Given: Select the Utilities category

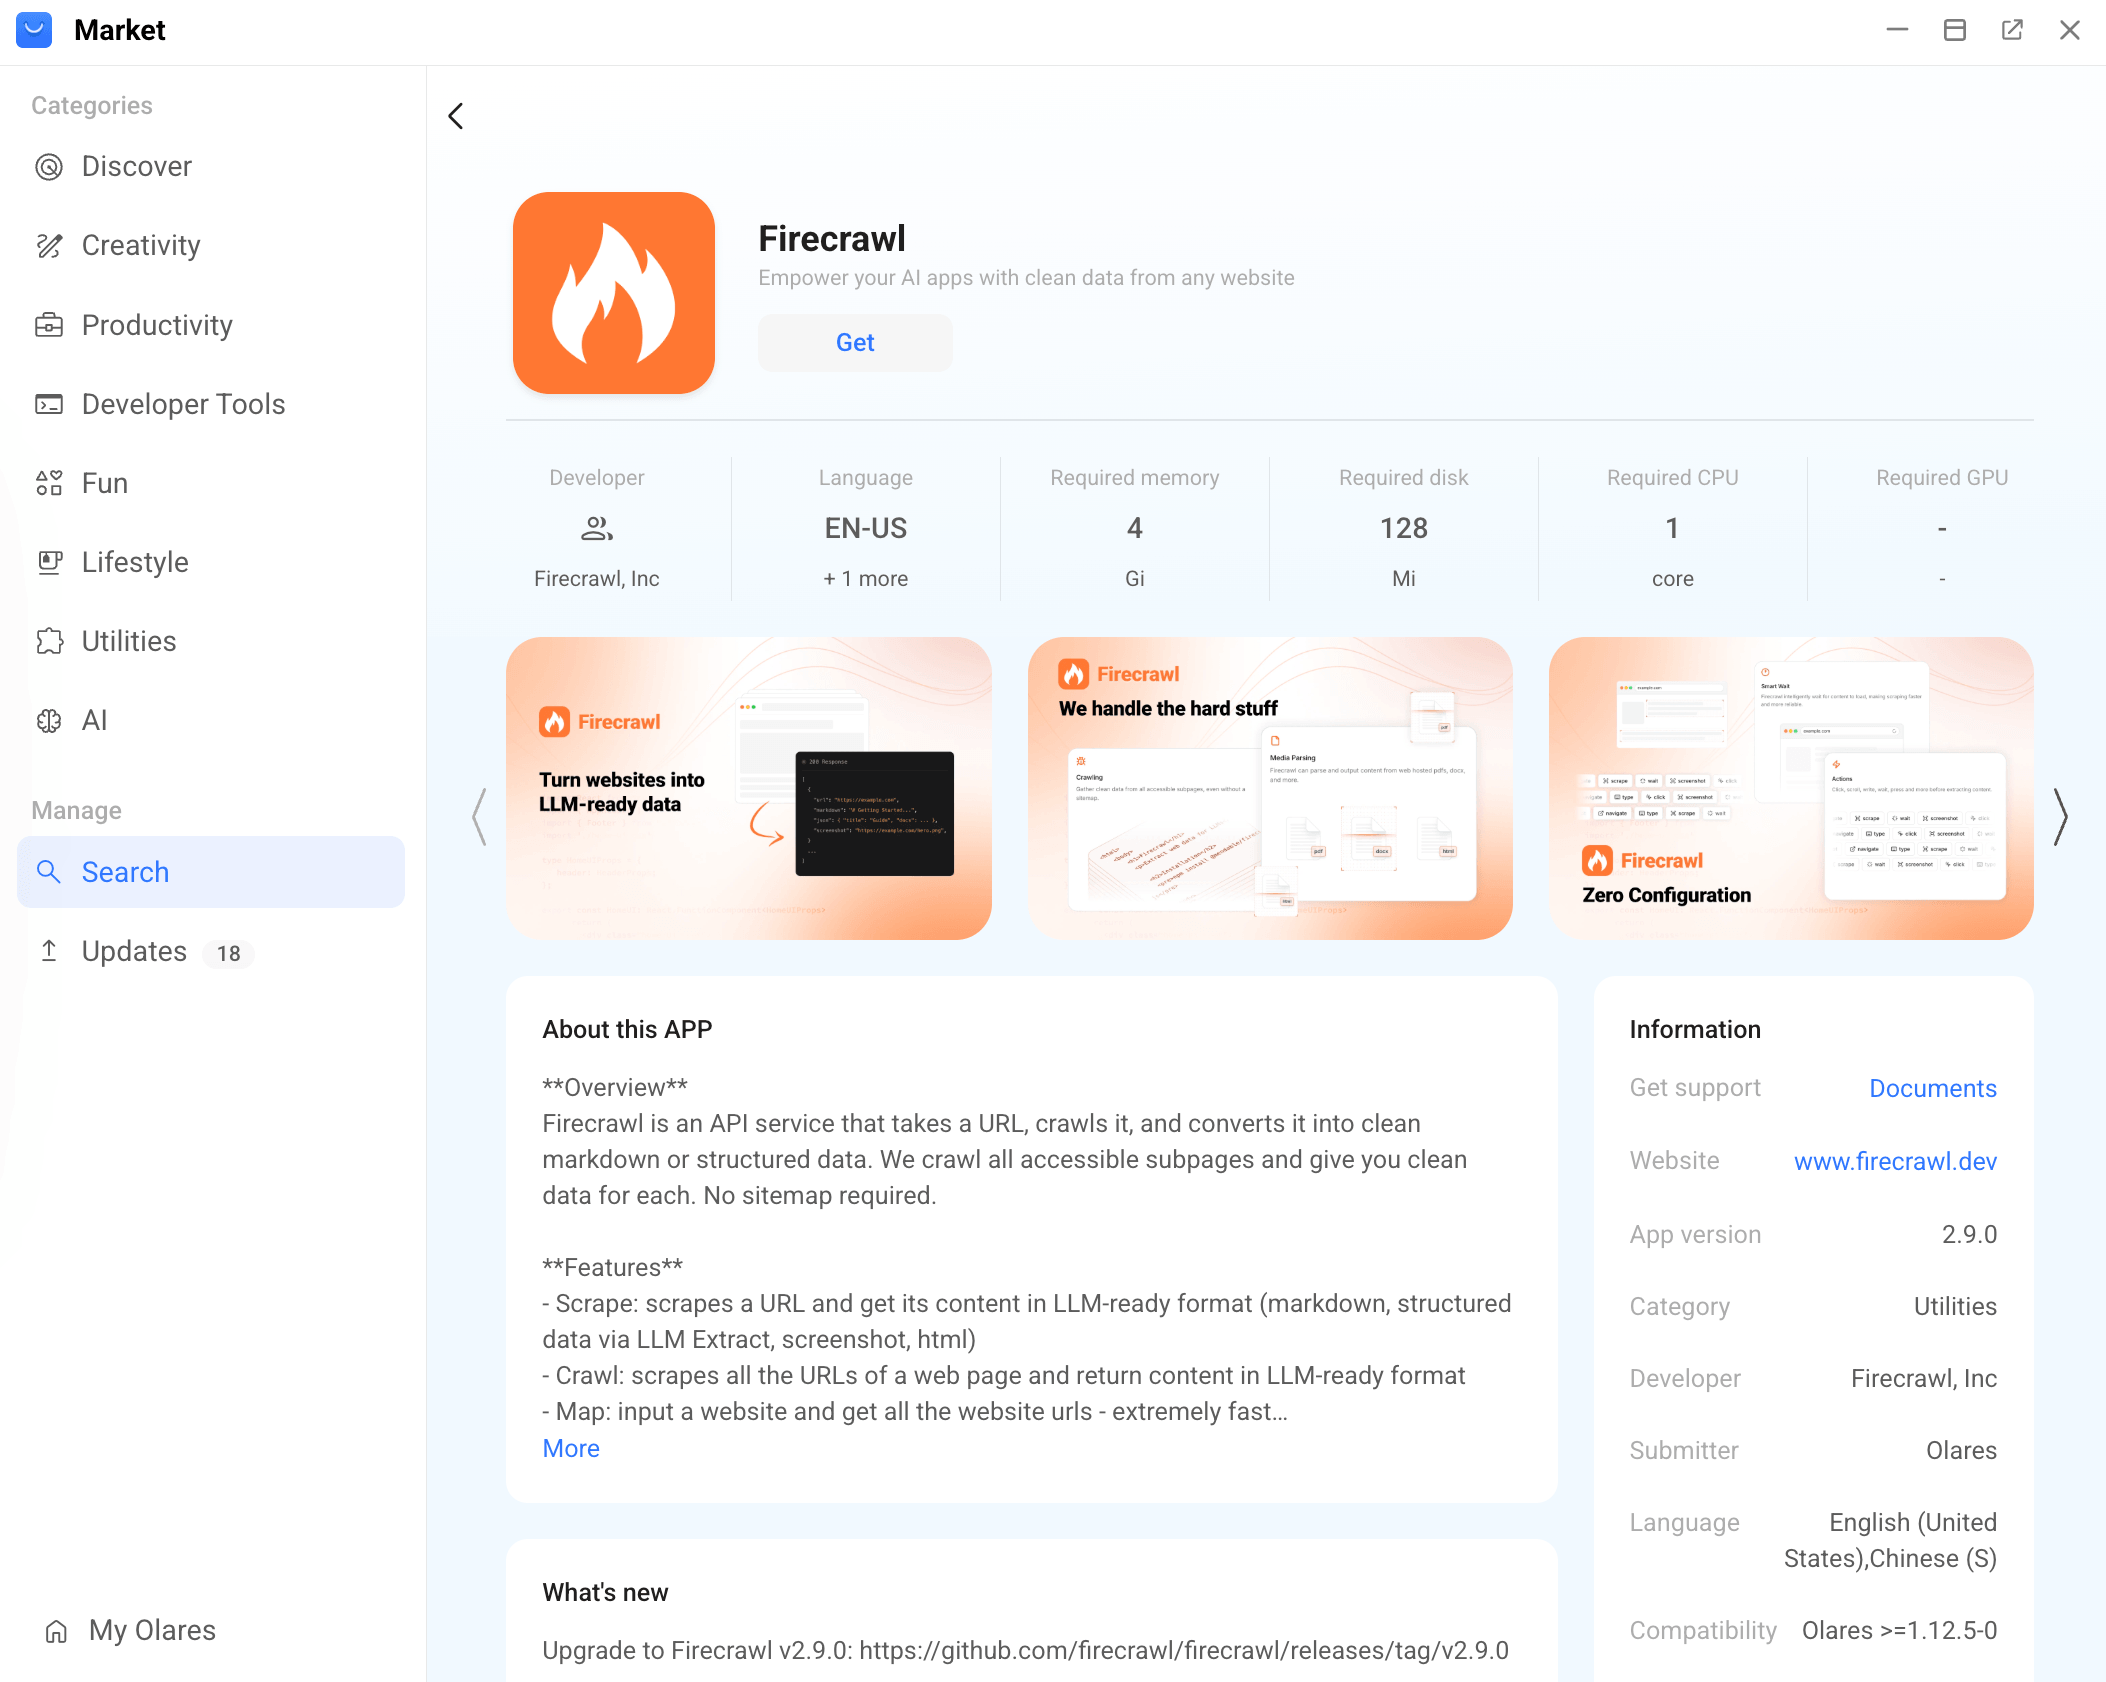Looking at the screenshot, I should tap(211, 641).
